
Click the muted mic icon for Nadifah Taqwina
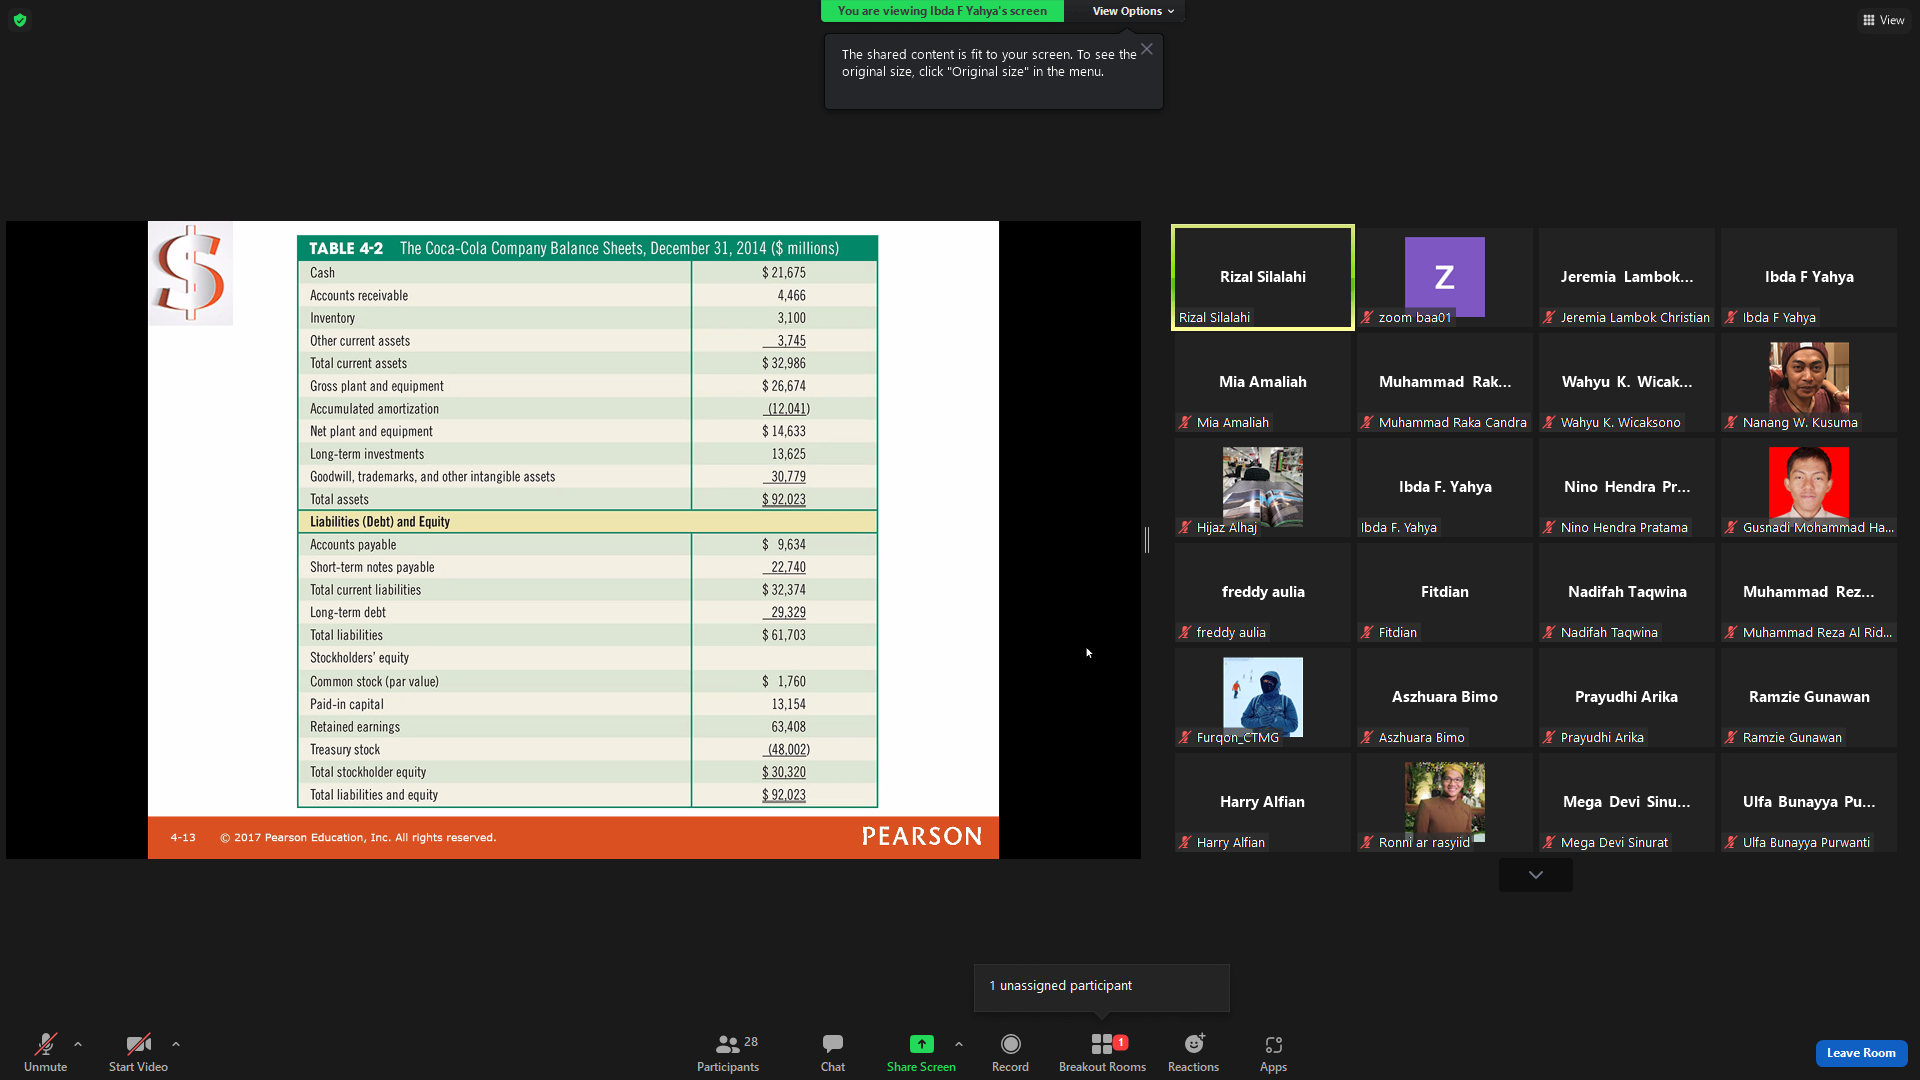[x=1549, y=633]
